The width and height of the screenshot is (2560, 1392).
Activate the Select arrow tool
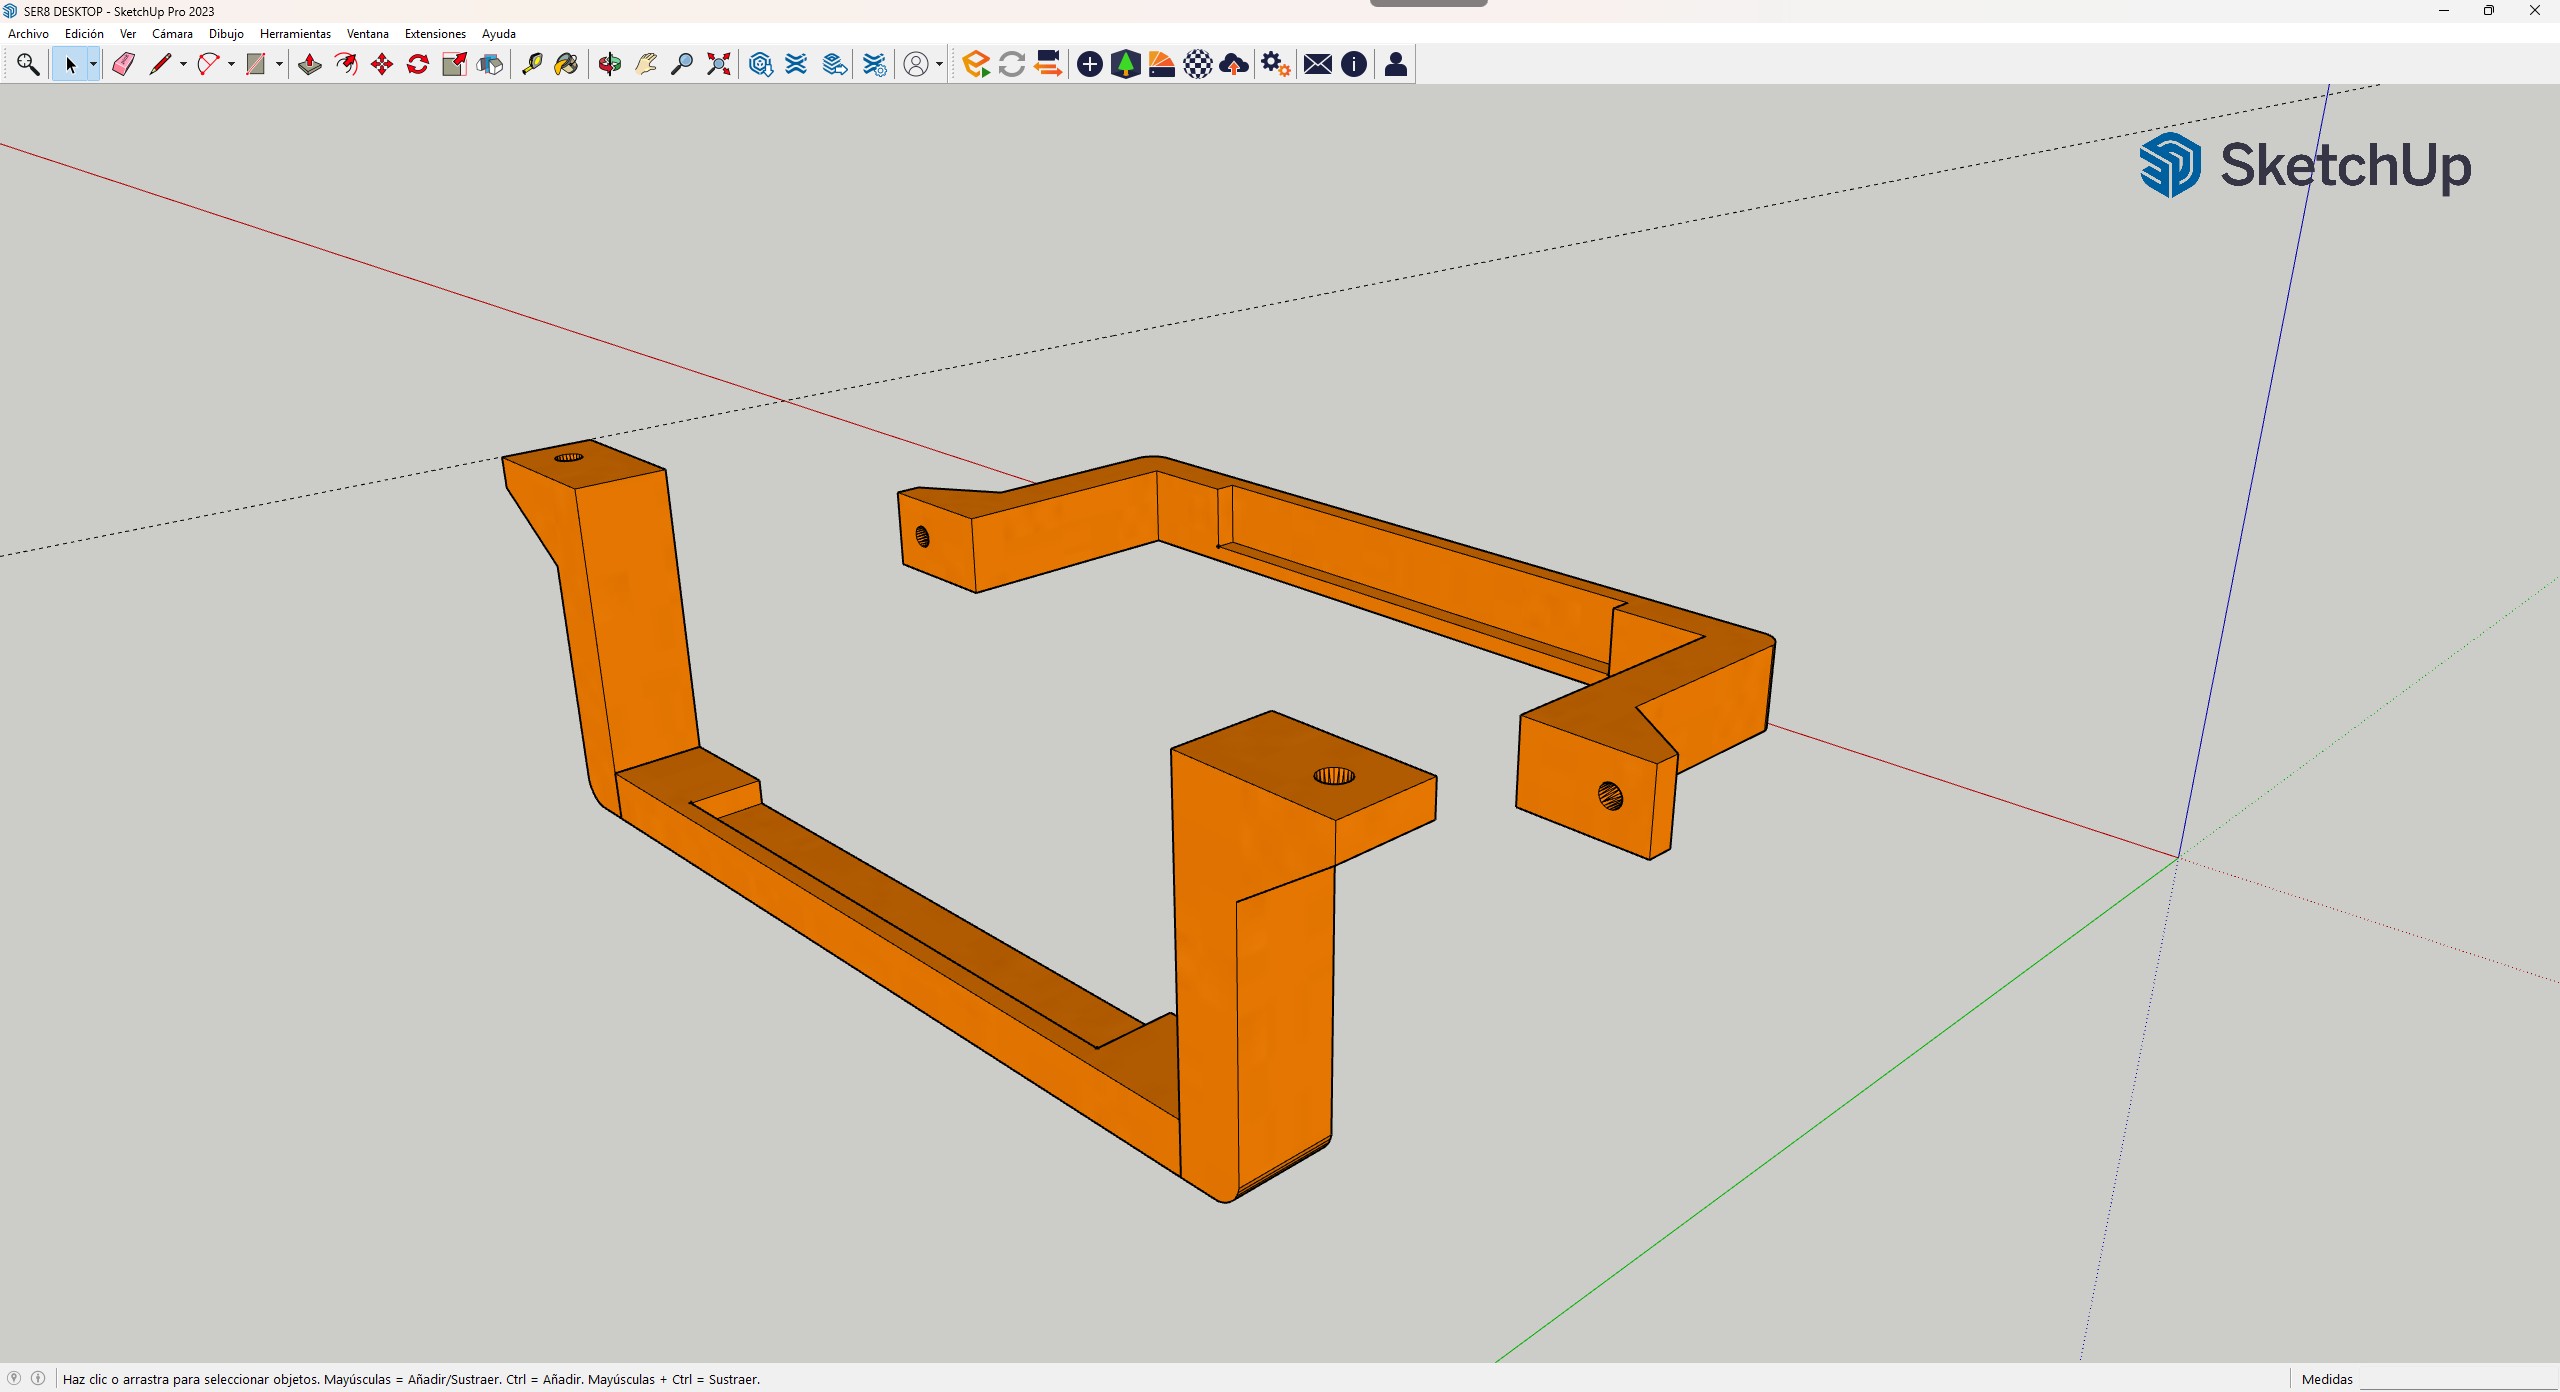[69, 65]
